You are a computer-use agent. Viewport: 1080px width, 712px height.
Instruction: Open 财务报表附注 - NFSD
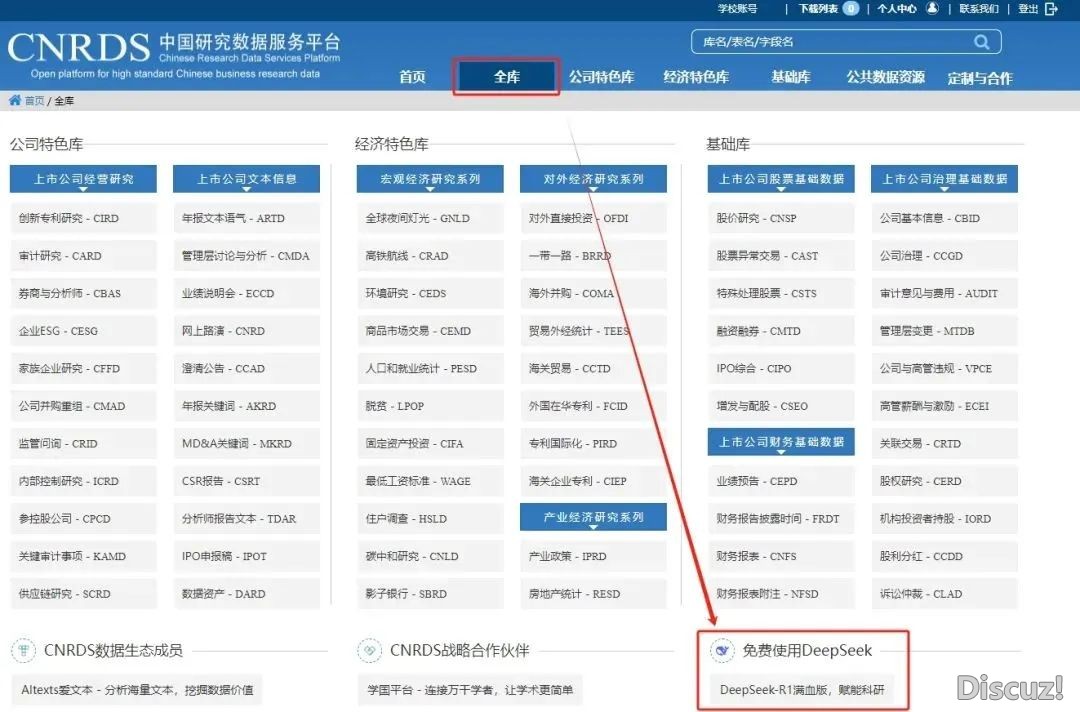pos(781,594)
